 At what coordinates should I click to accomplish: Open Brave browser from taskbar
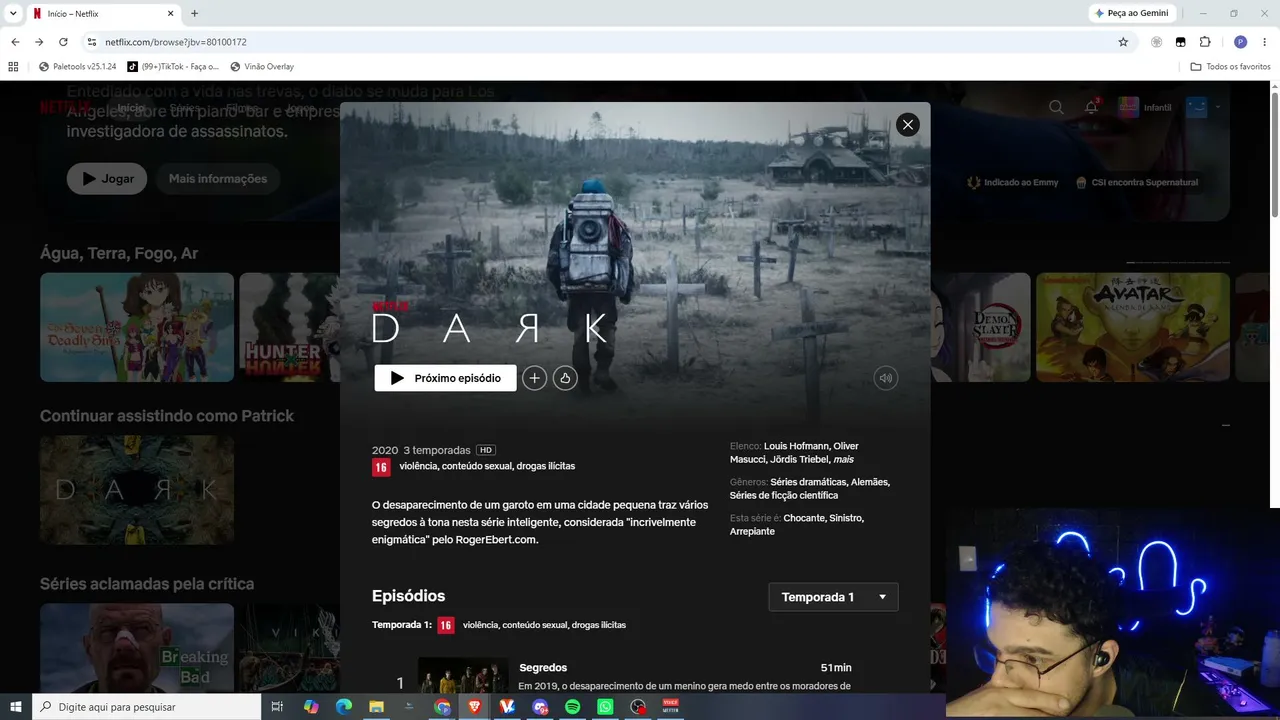click(x=475, y=707)
